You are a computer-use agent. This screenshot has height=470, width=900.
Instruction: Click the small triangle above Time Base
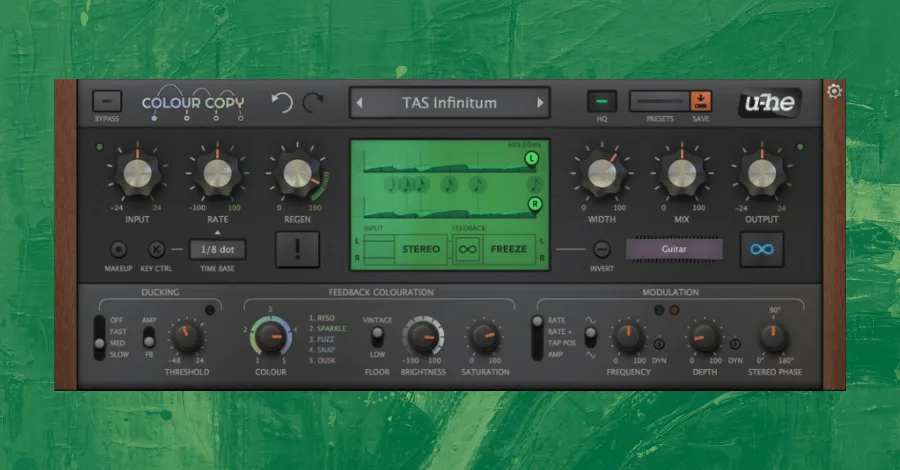pyautogui.click(x=218, y=232)
